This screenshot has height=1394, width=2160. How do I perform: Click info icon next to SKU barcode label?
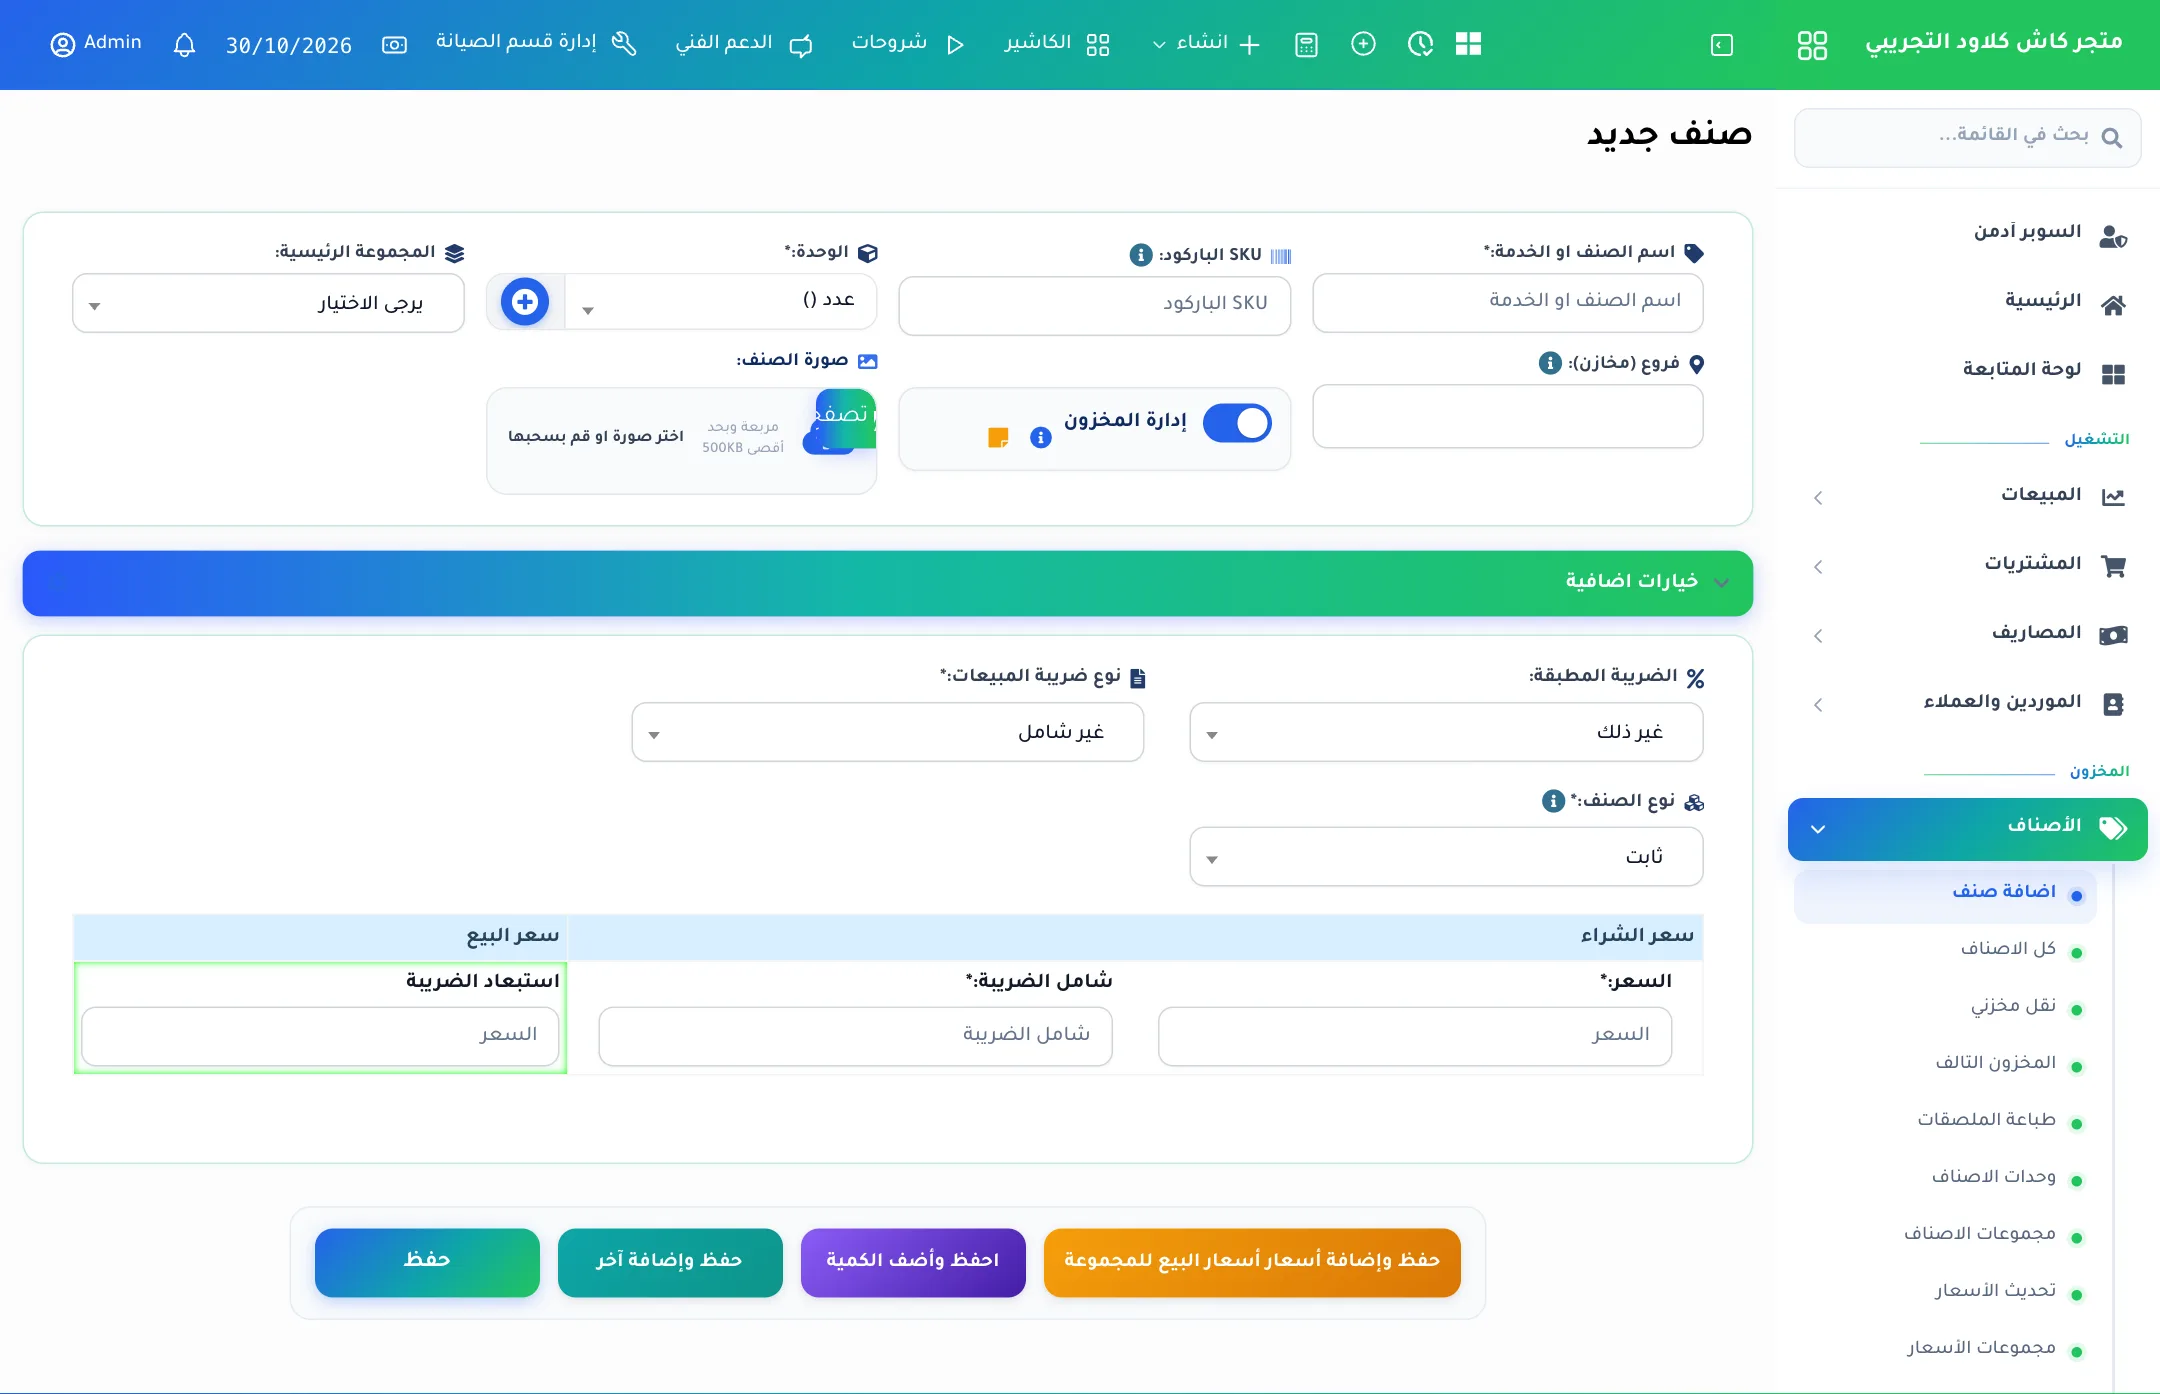1141,255
